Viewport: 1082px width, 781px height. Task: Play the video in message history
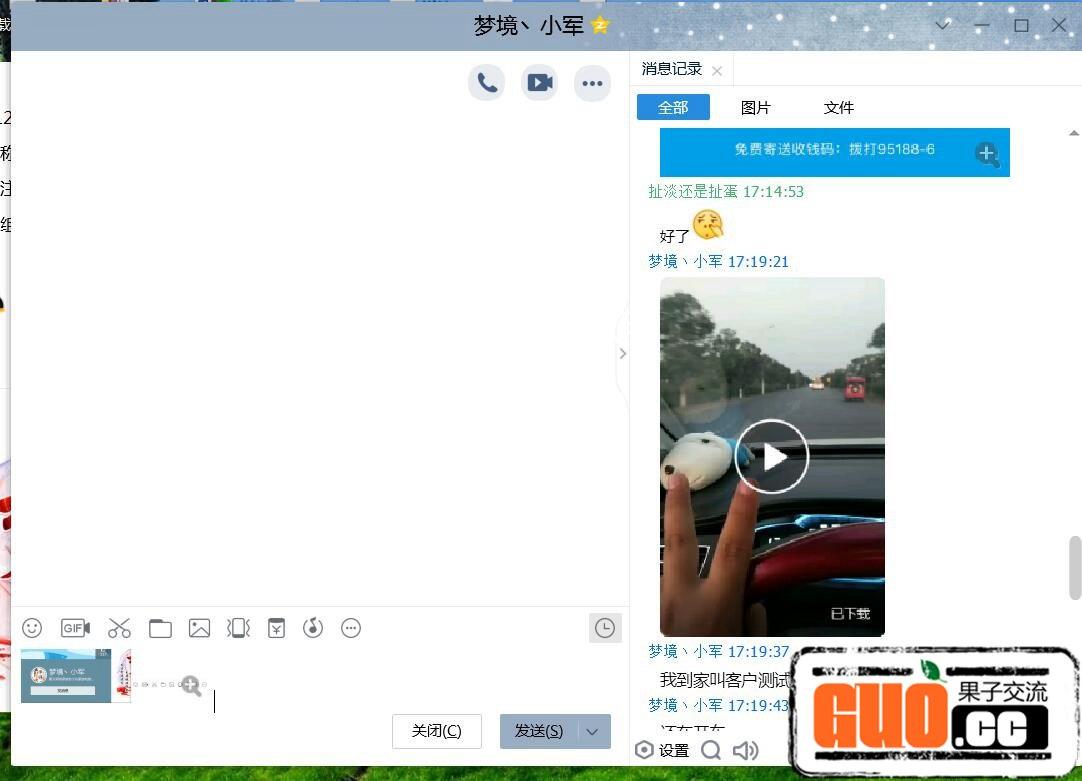772,457
